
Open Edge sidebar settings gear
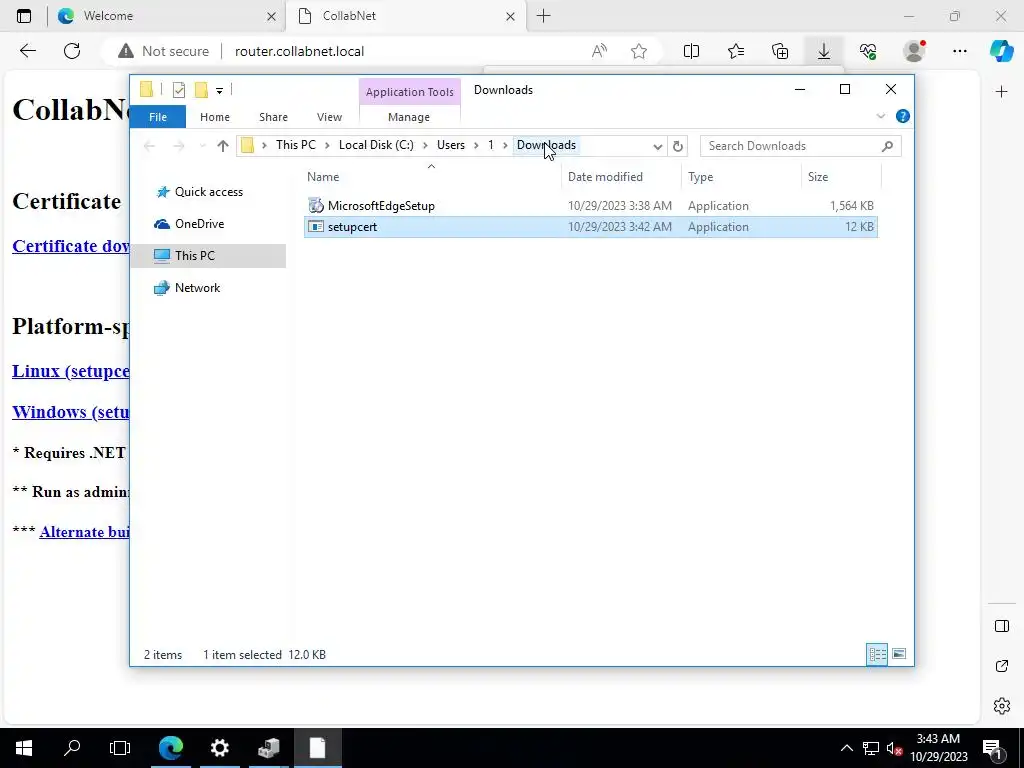[1001, 705]
